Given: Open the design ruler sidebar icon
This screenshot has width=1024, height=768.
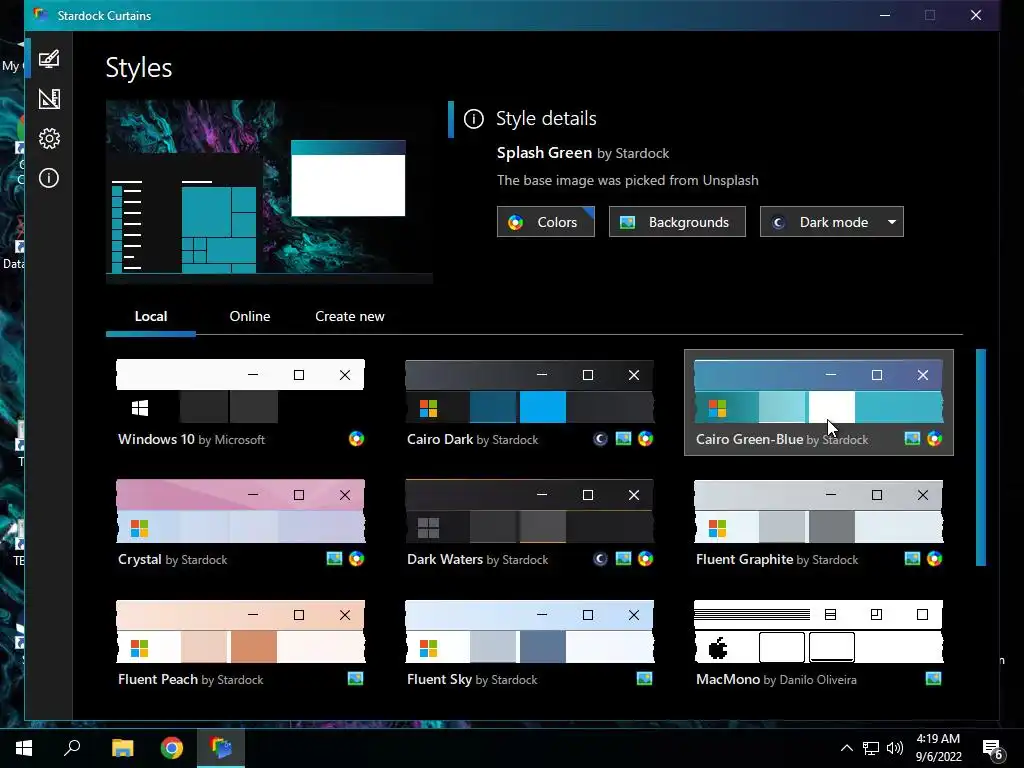Looking at the screenshot, I should (x=49, y=99).
